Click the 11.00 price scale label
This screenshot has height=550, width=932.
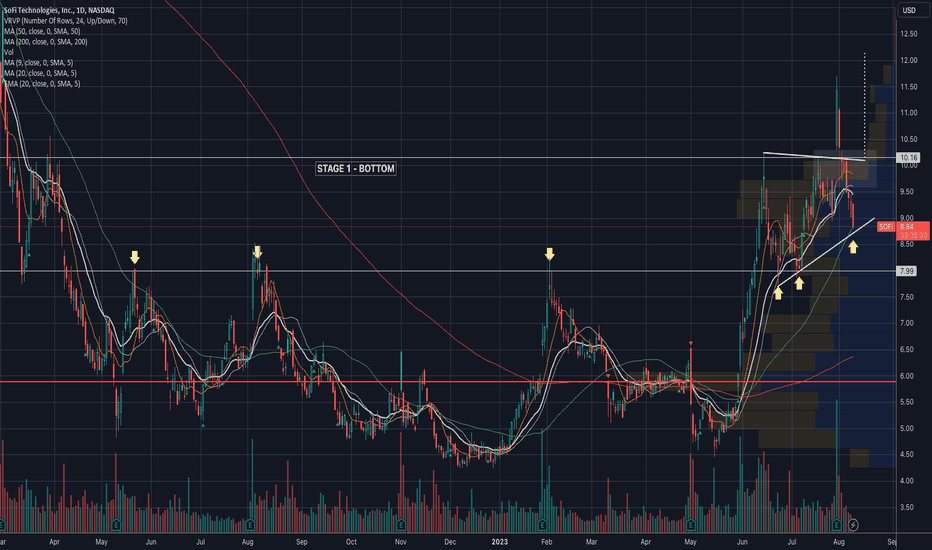(909, 113)
